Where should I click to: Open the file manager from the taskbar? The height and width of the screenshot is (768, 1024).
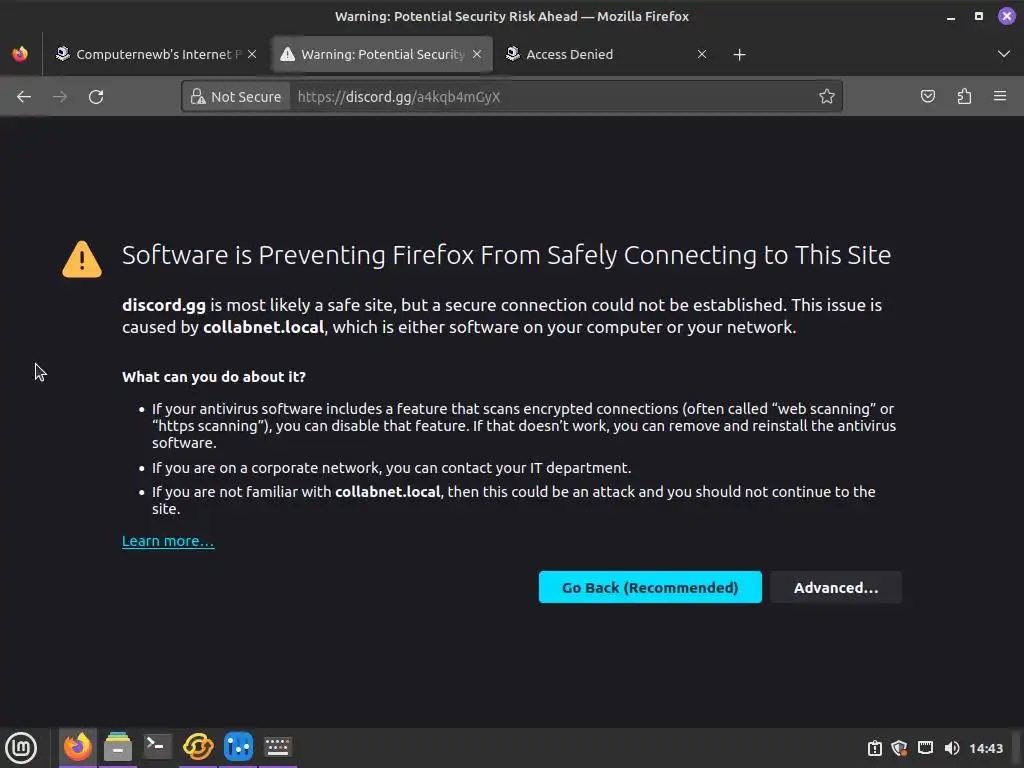(x=118, y=747)
